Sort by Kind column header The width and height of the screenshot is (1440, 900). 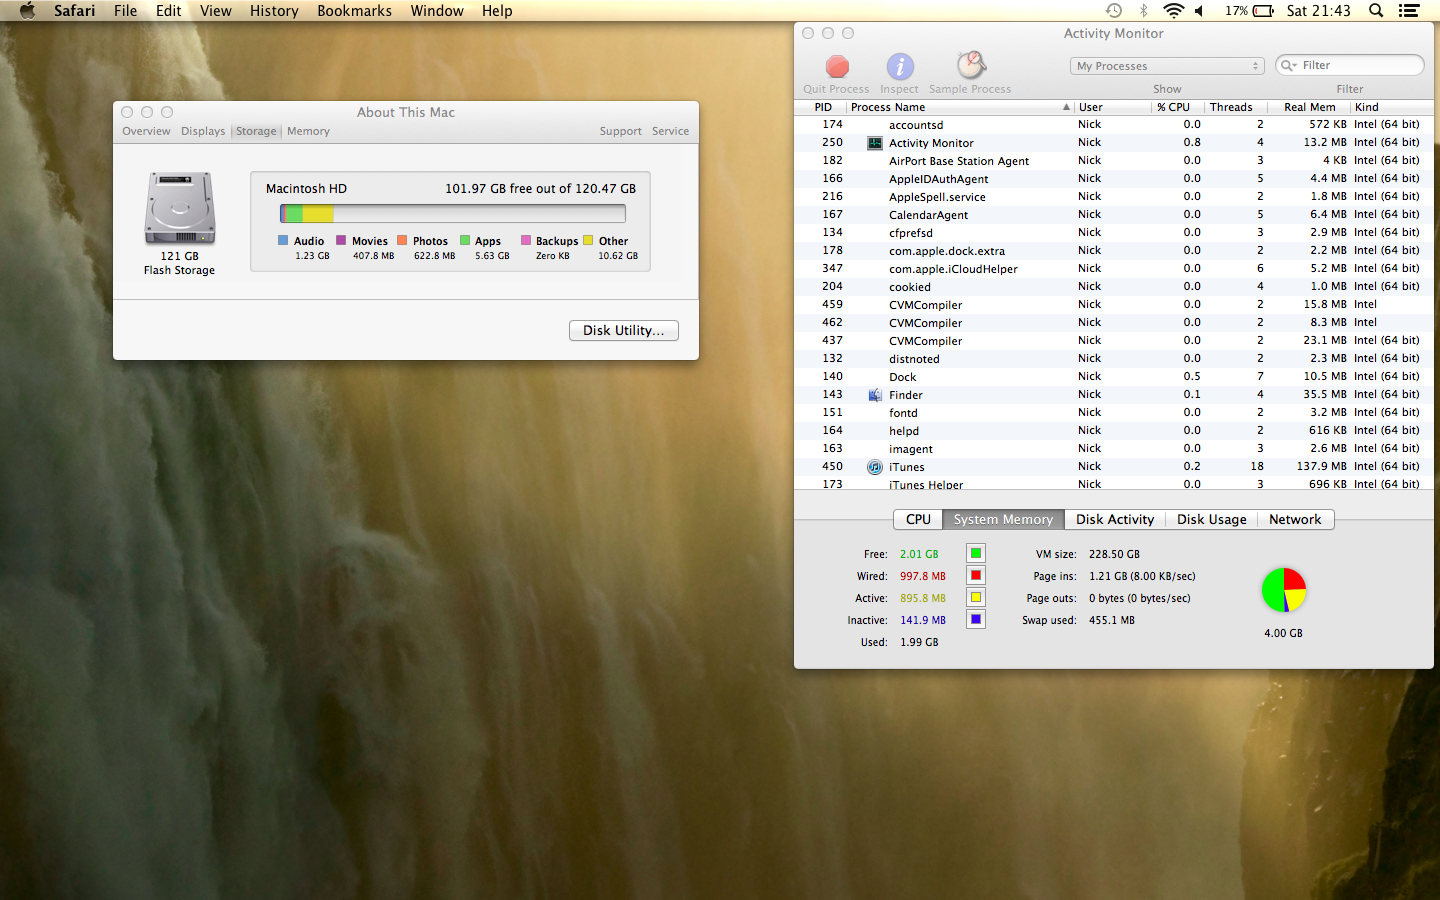1391,107
